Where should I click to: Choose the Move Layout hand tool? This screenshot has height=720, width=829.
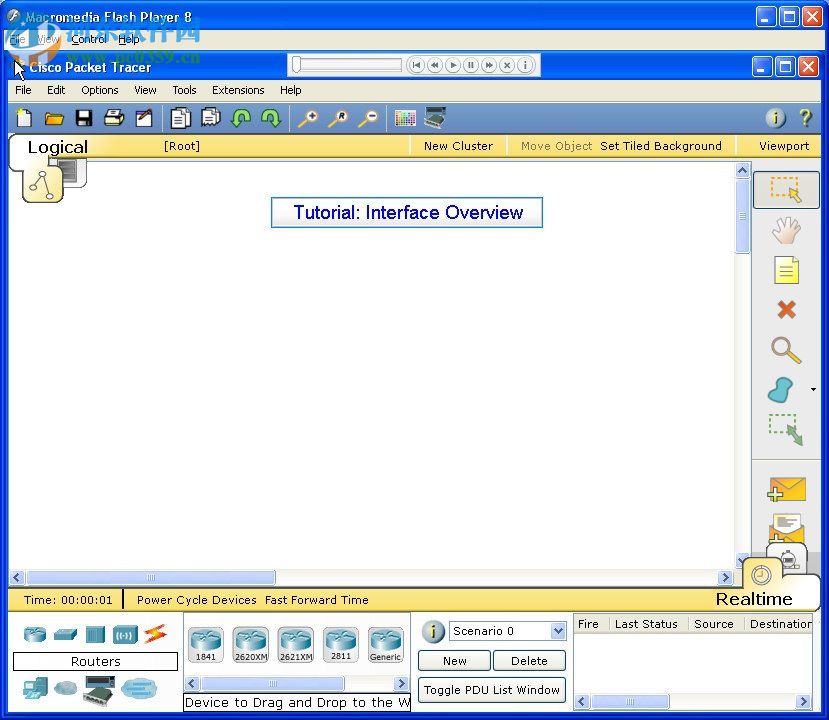[x=786, y=230]
